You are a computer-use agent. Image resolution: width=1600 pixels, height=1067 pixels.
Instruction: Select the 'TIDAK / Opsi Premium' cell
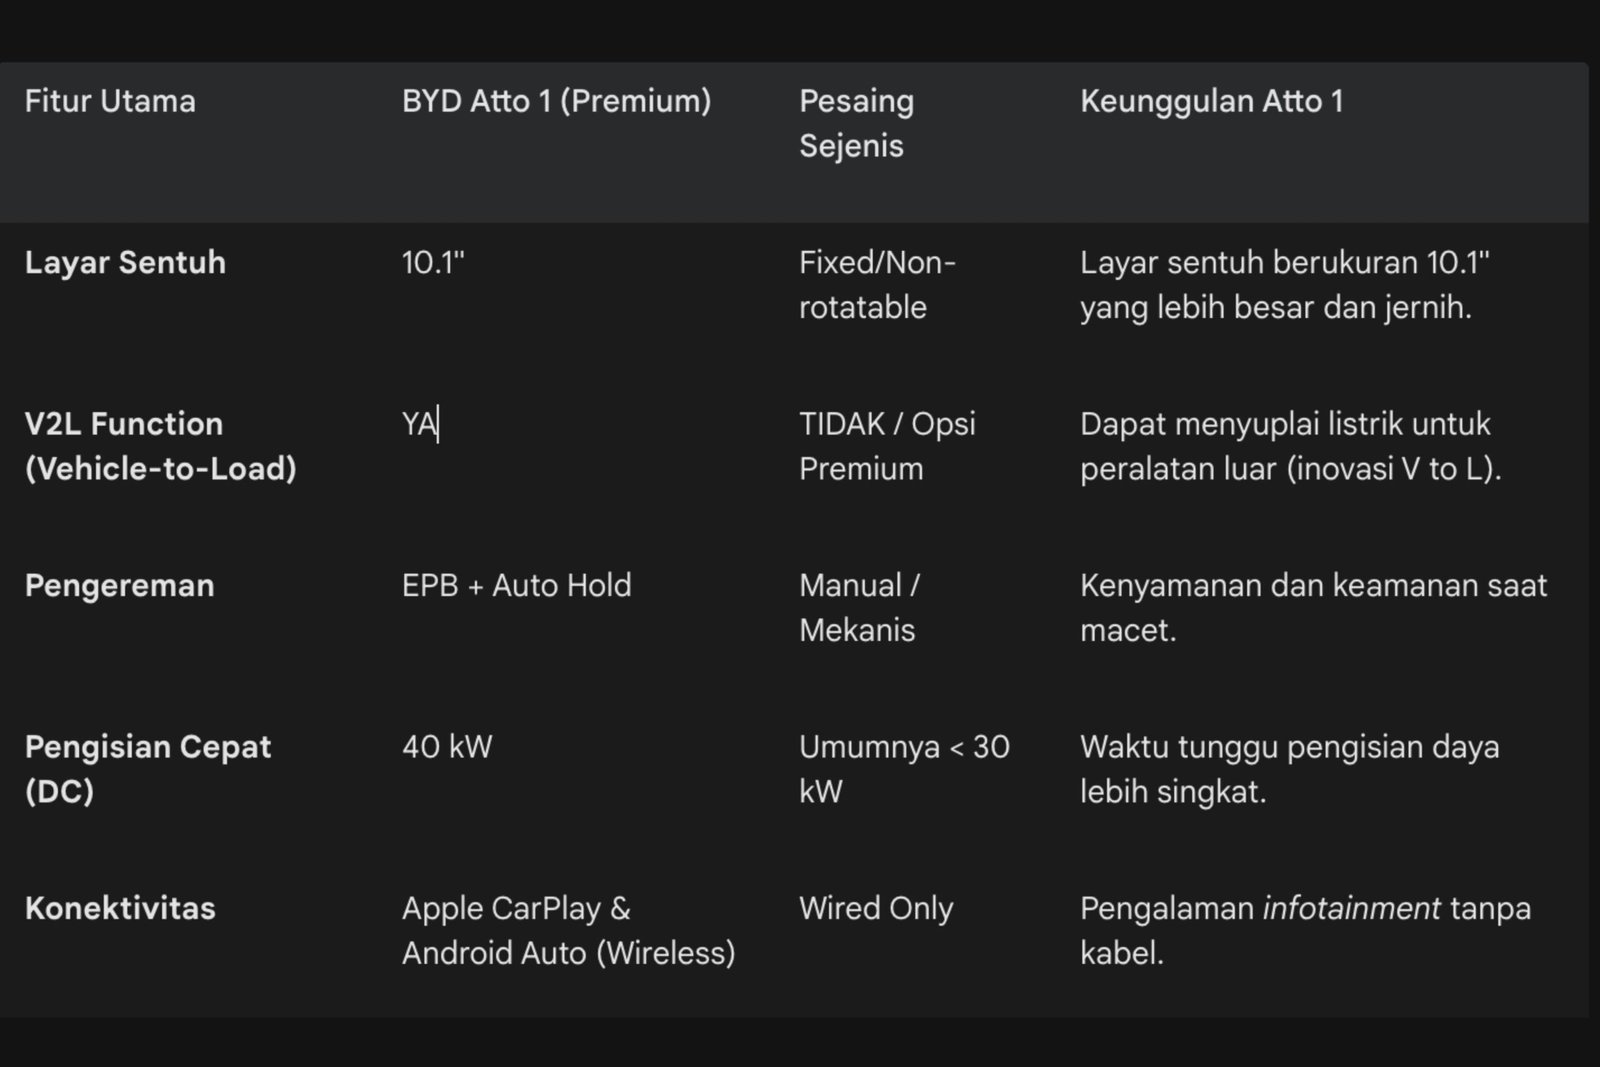tap(887, 446)
